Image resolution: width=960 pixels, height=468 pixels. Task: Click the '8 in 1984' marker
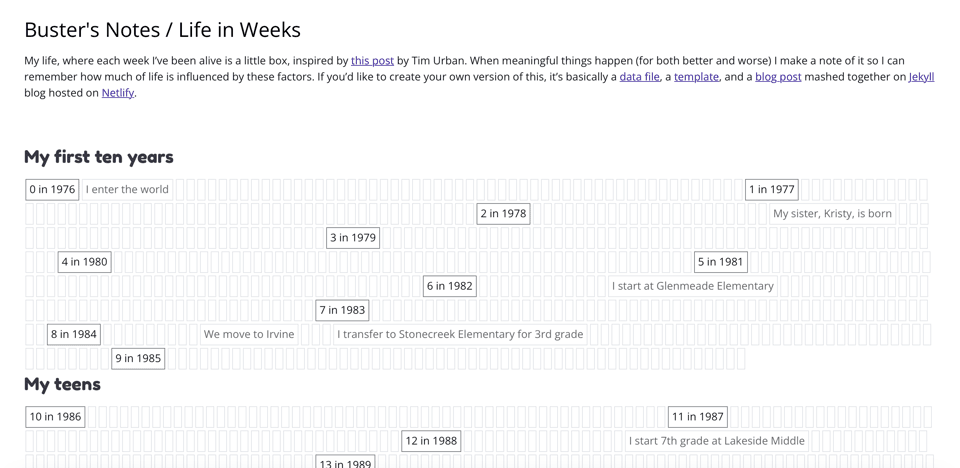click(x=74, y=334)
